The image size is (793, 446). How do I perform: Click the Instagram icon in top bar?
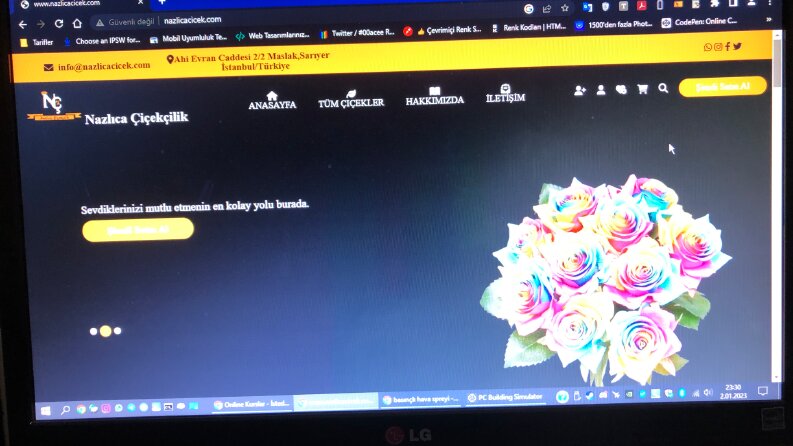[x=718, y=47]
